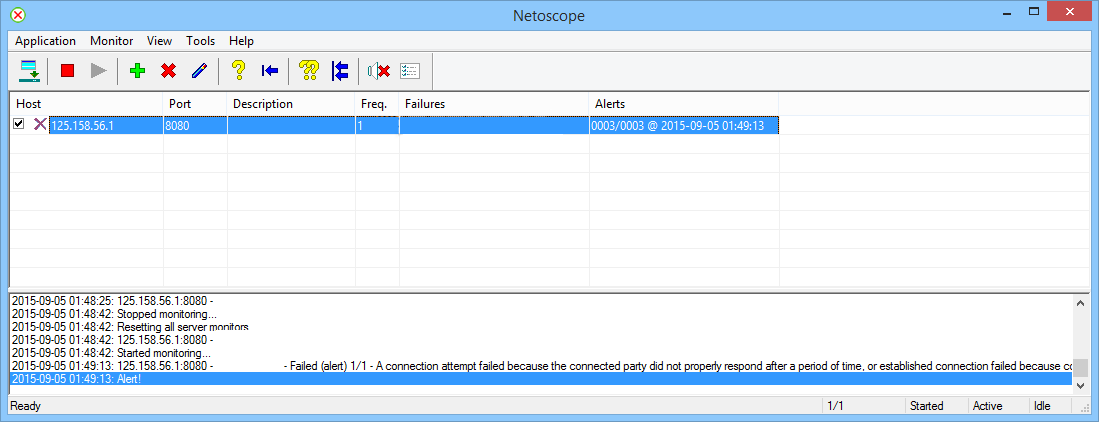Screen dimensions: 1099x422
Task: Click the 'Ready' status bar text
Action: 26,406
